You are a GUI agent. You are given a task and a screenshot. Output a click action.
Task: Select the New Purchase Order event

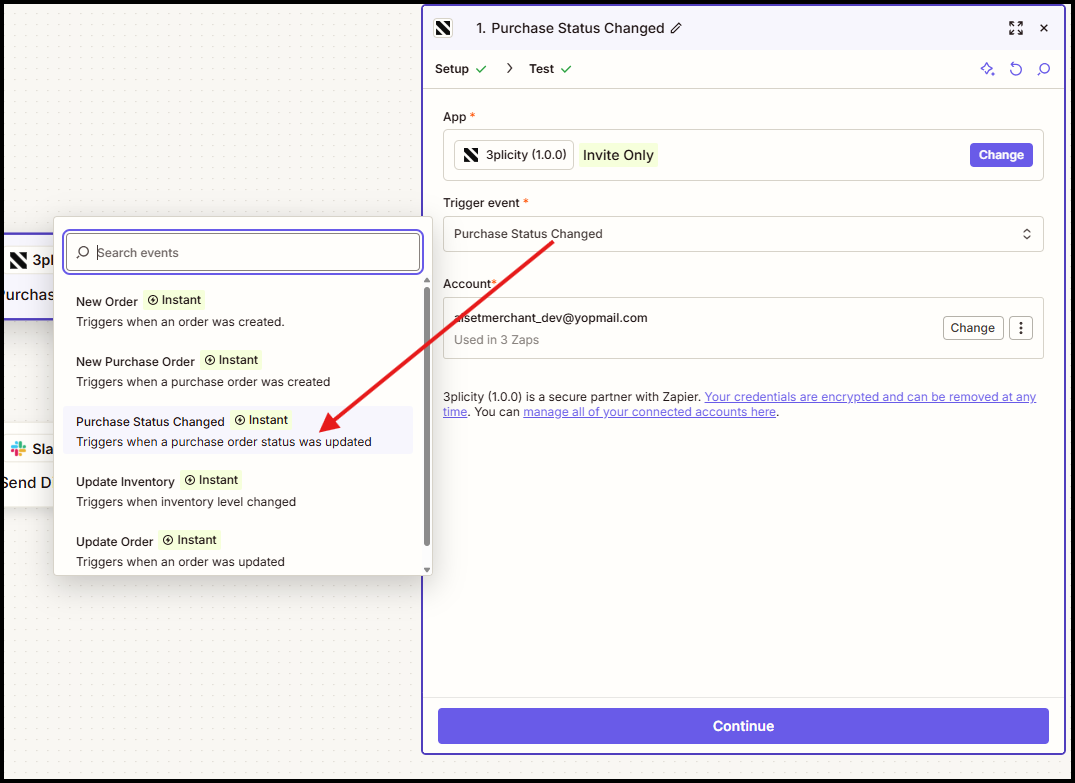point(238,371)
